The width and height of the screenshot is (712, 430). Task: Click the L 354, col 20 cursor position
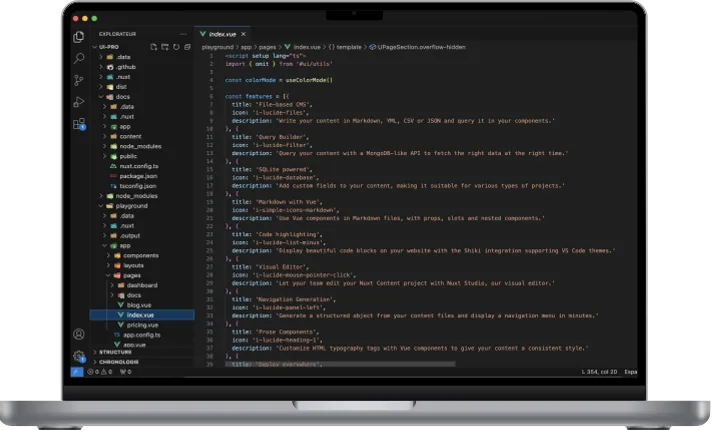599,372
